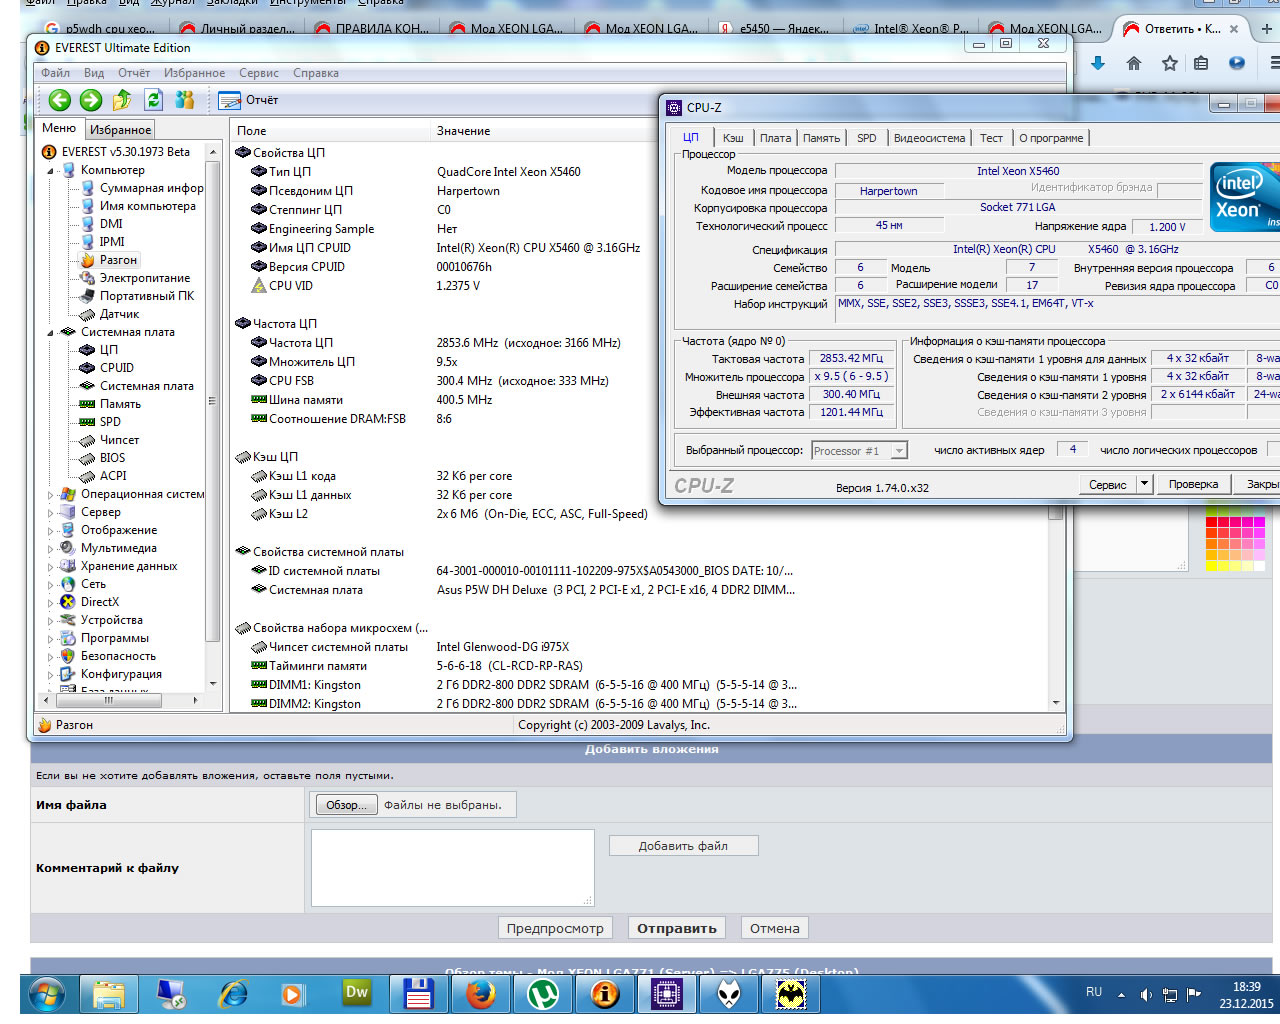This screenshot has width=1280, height=1024.
Task: Collapse the Компьютер tree node
Action: click(x=51, y=171)
